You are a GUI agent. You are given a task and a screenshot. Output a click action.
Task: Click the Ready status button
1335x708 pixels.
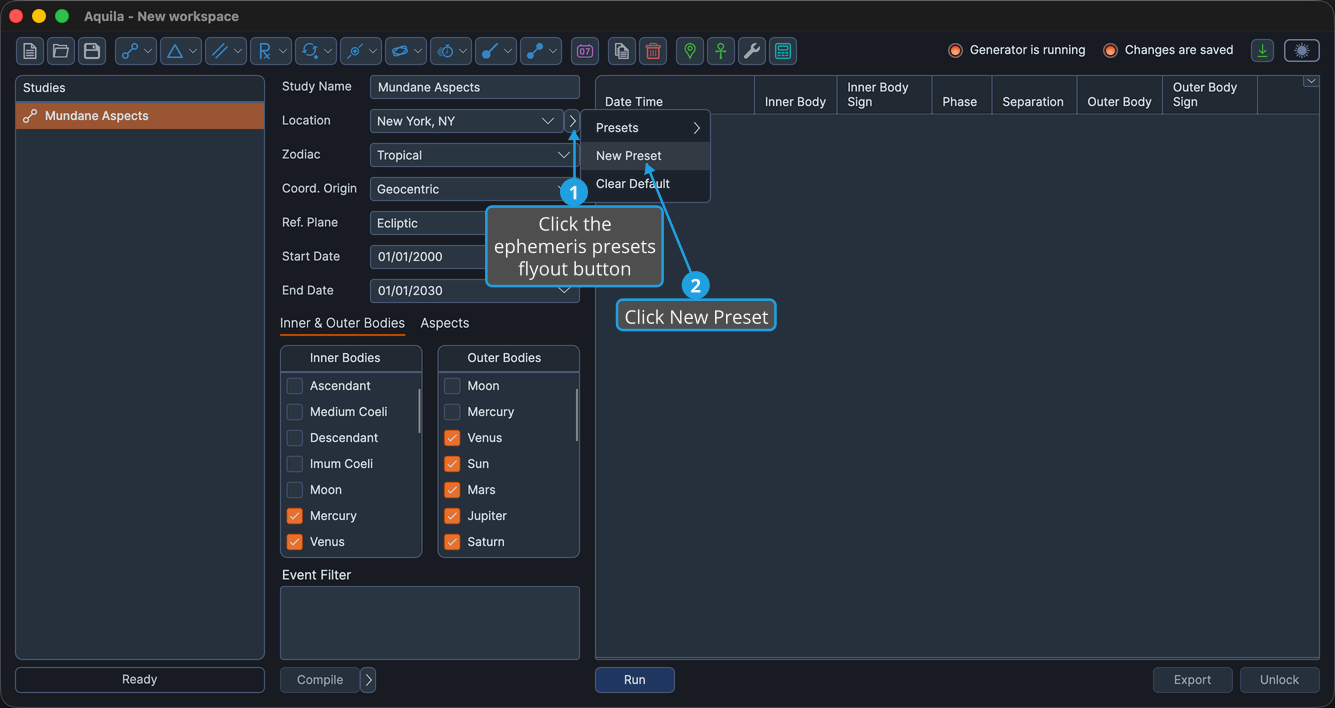140,680
